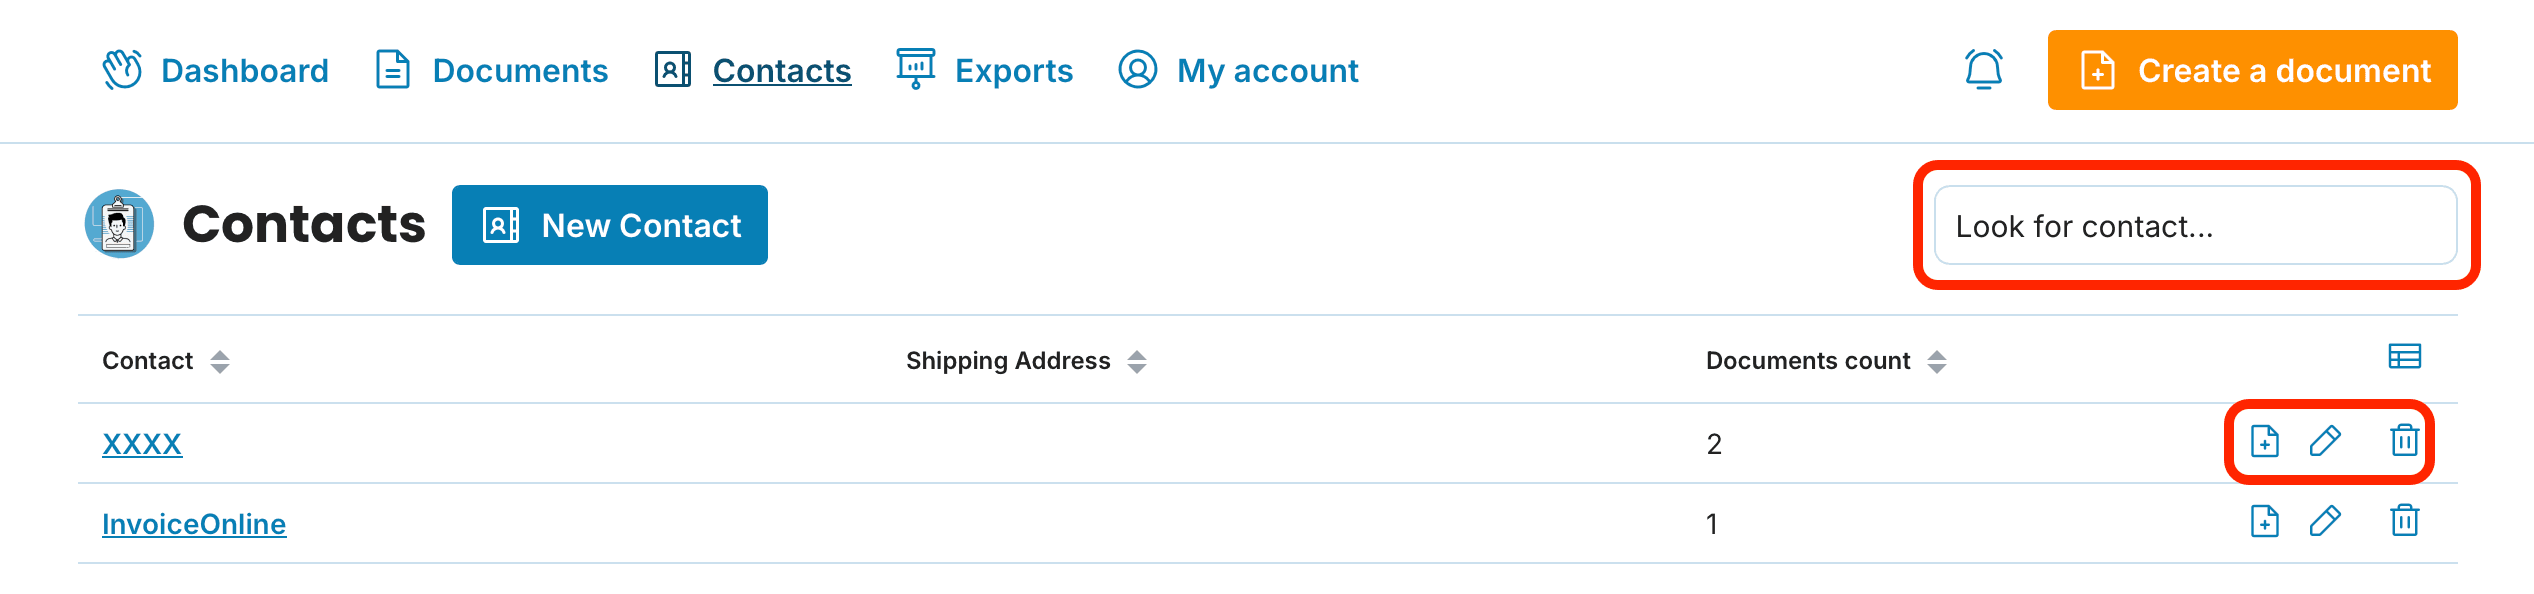
Task: Open the InvoiceOnline contact link
Action: 194,524
